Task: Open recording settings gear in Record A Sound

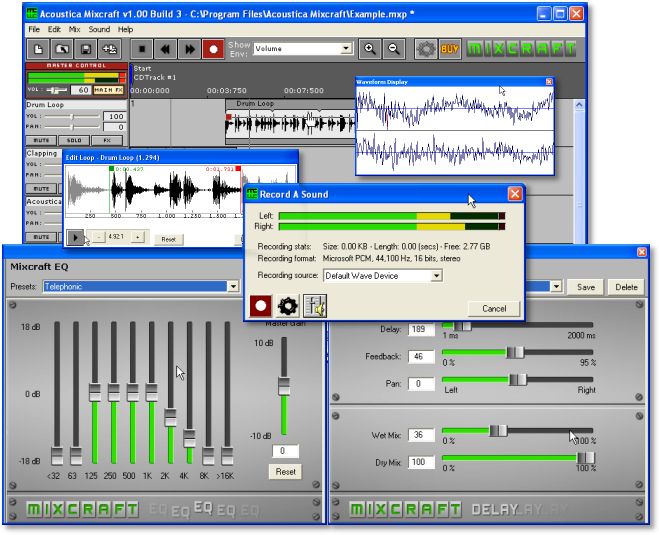Action: point(288,306)
